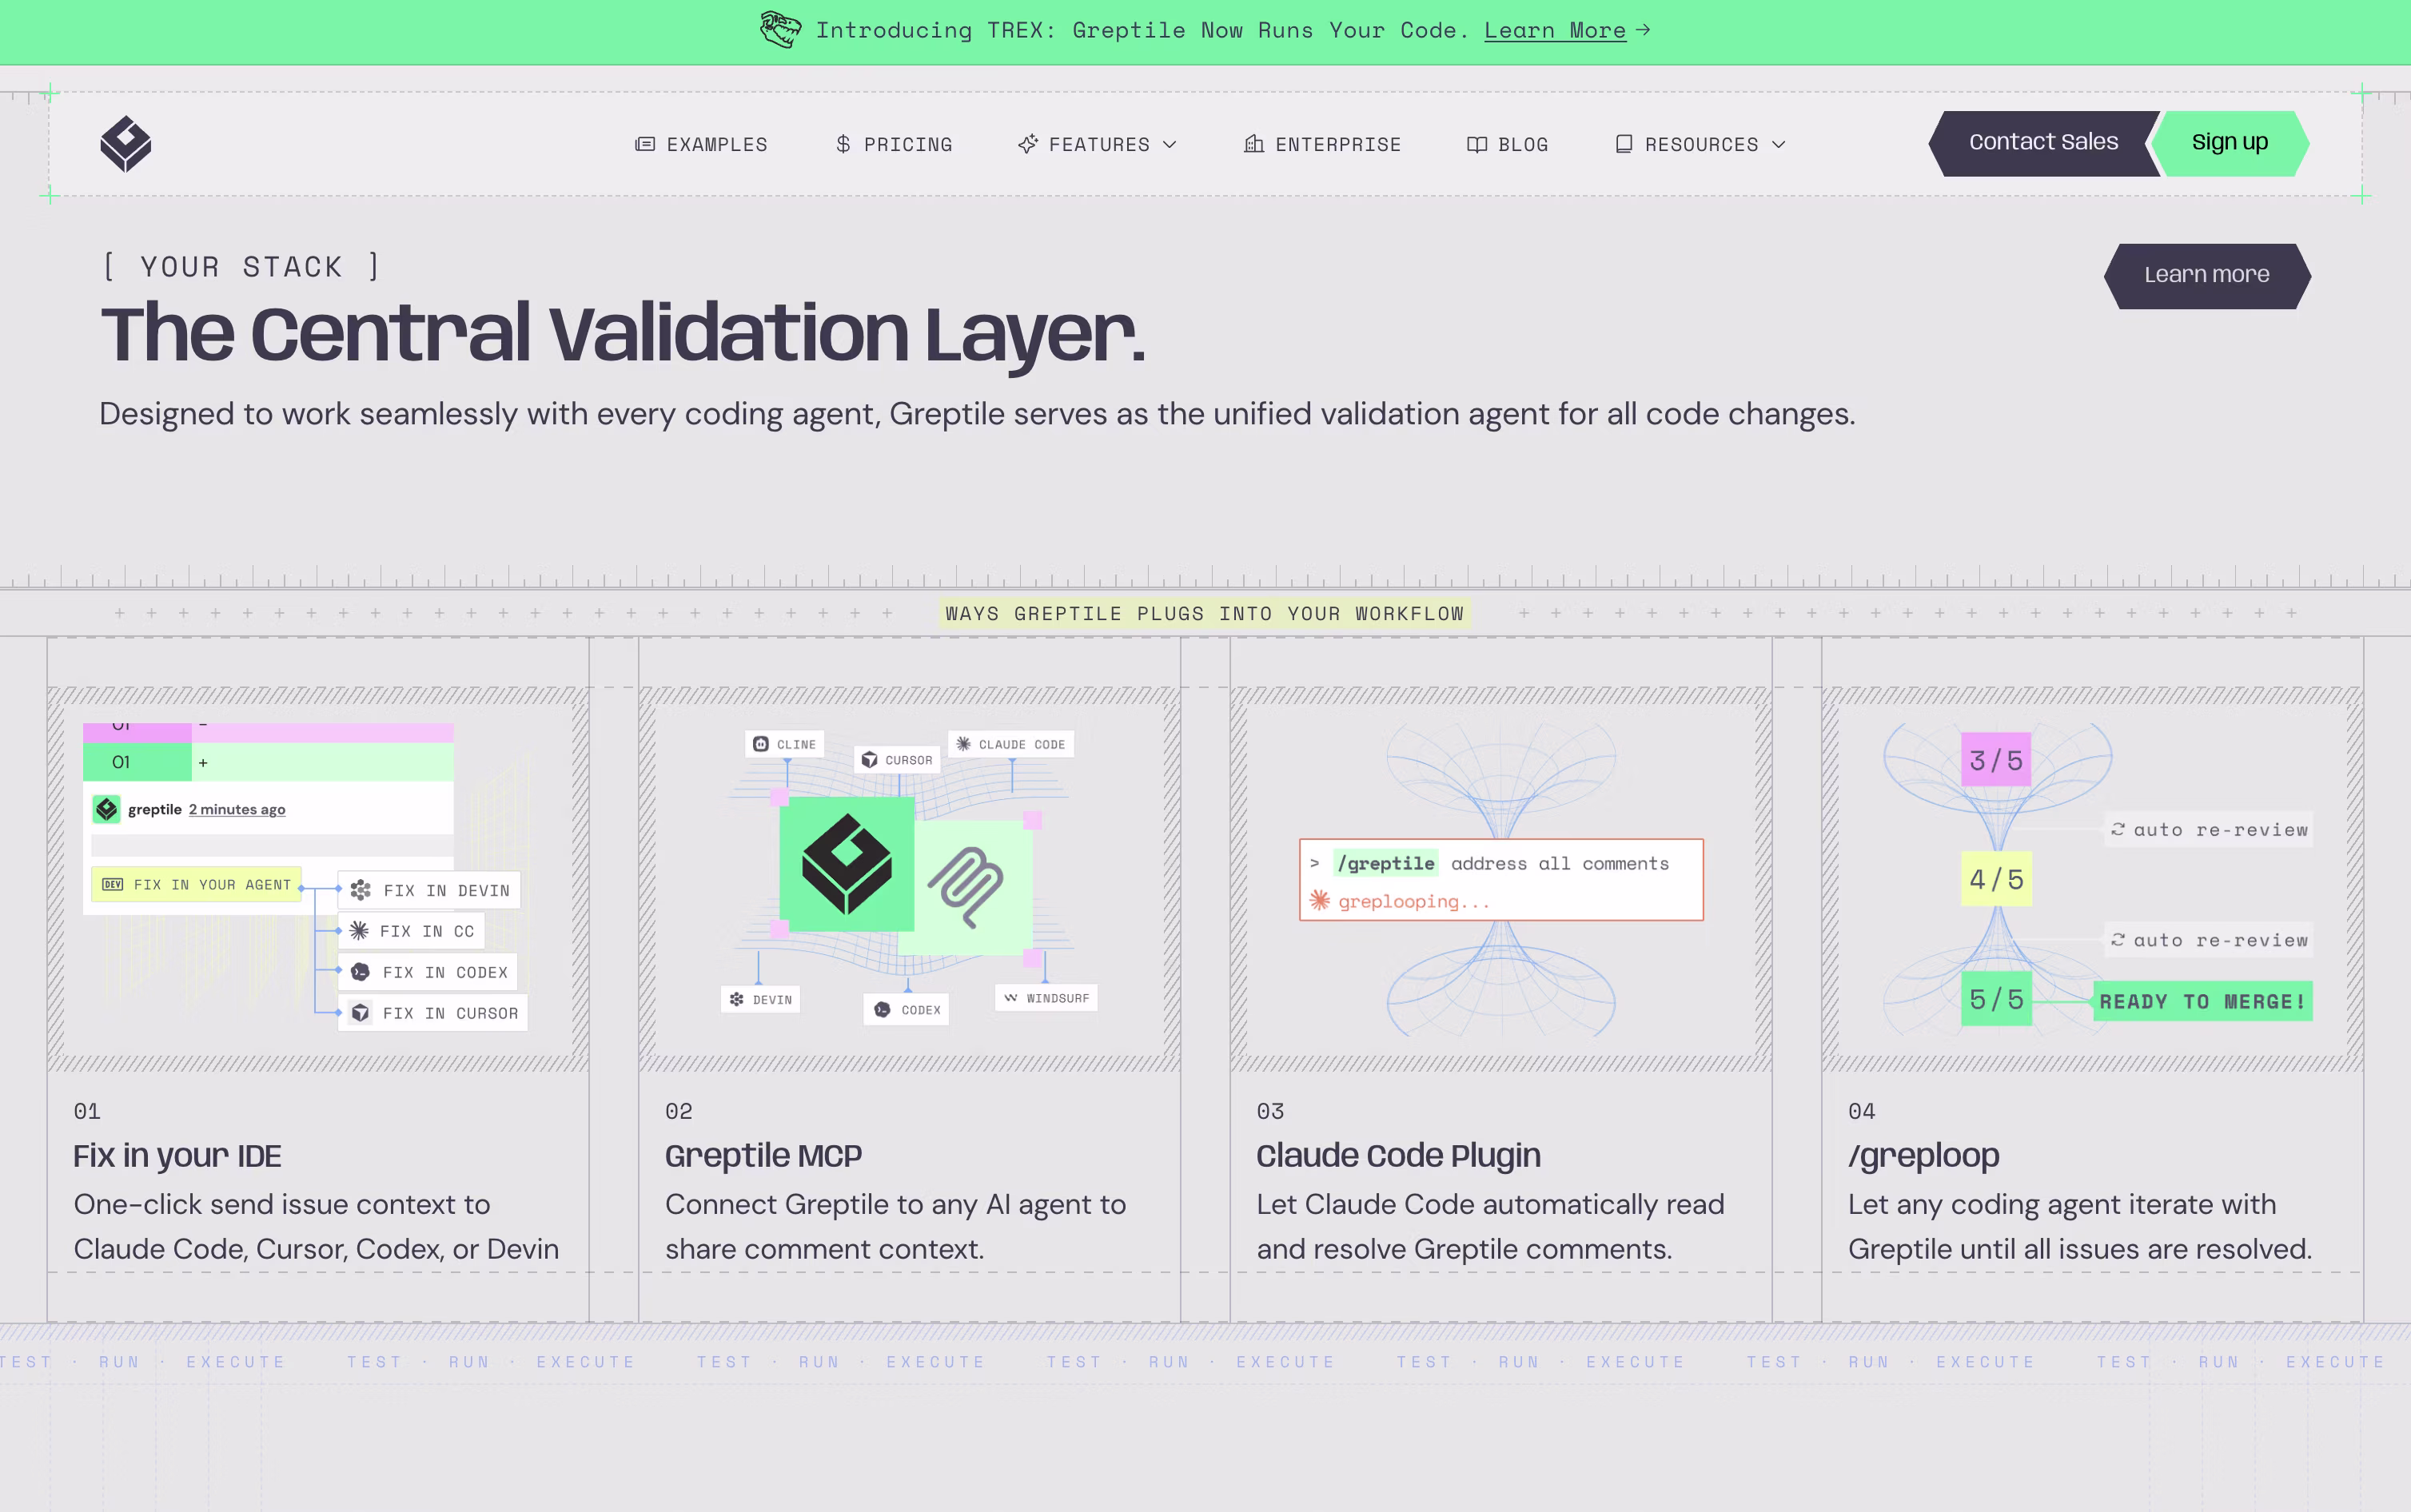Screen dimensions: 2411x1512
Task: Click the Cursor cube icon in MCP diagram
Action: point(869,760)
